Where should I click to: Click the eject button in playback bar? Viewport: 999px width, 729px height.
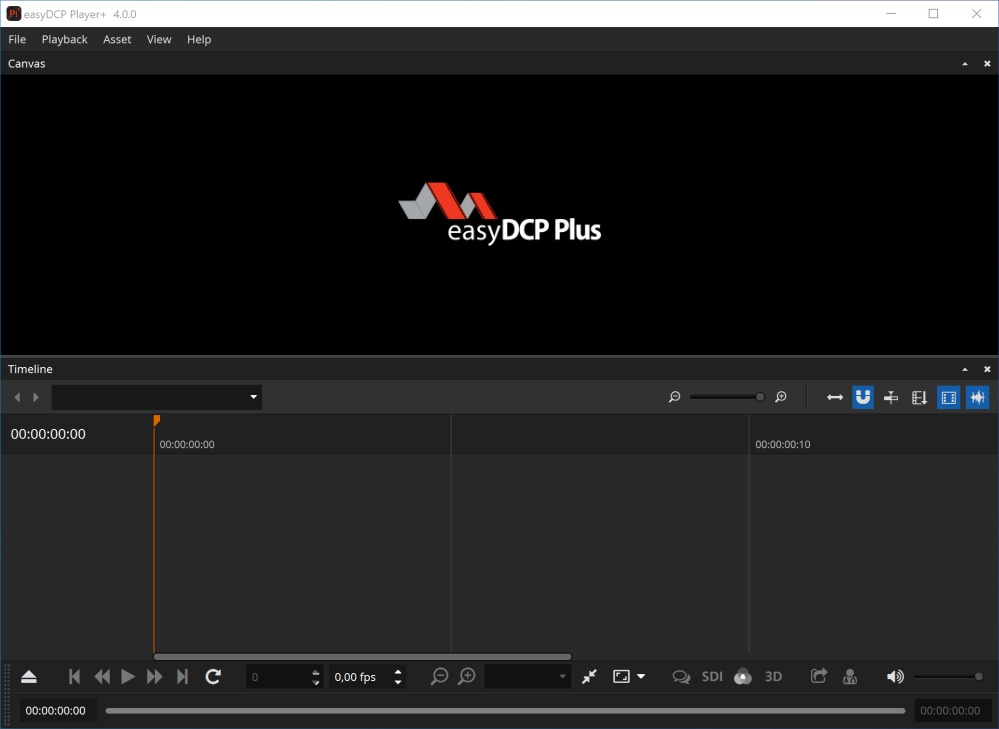(29, 677)
